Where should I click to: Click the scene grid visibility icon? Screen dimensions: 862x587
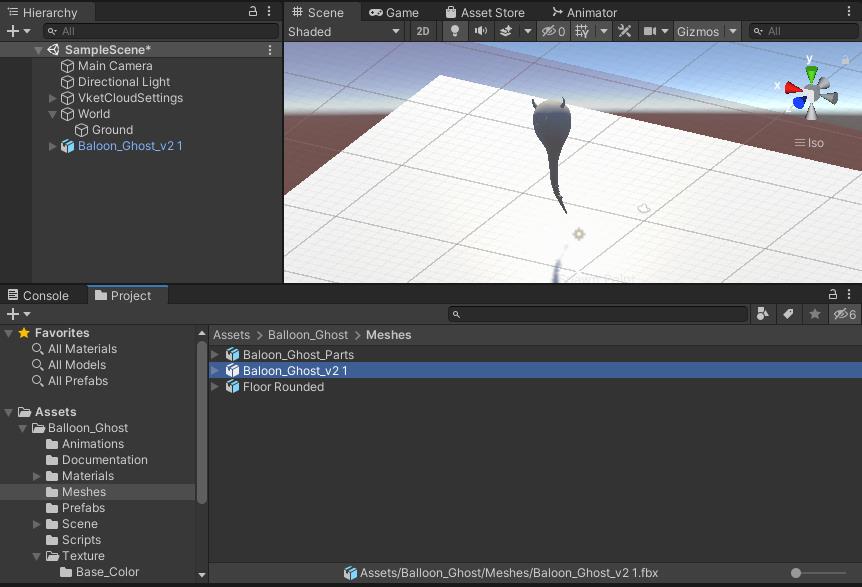tap(583, 31)
